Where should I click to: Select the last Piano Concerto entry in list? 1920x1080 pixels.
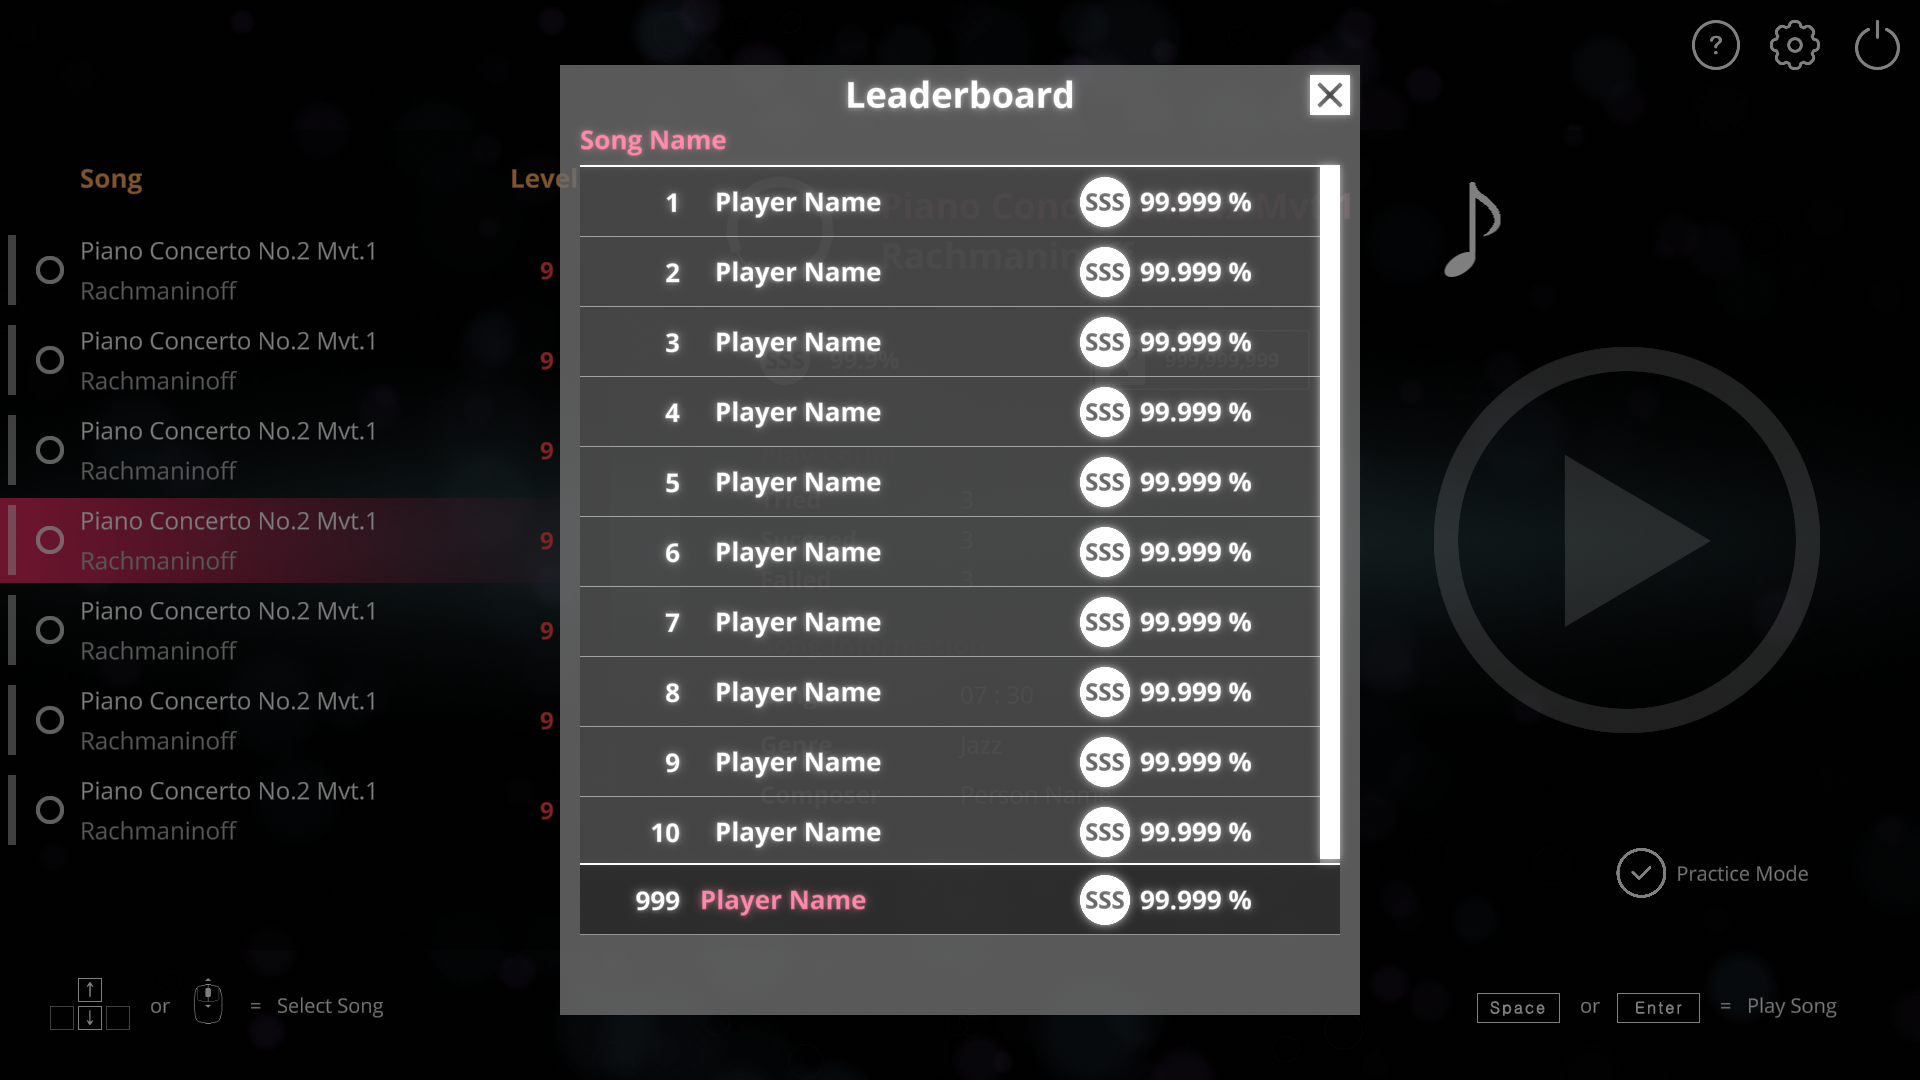[228, 810]
